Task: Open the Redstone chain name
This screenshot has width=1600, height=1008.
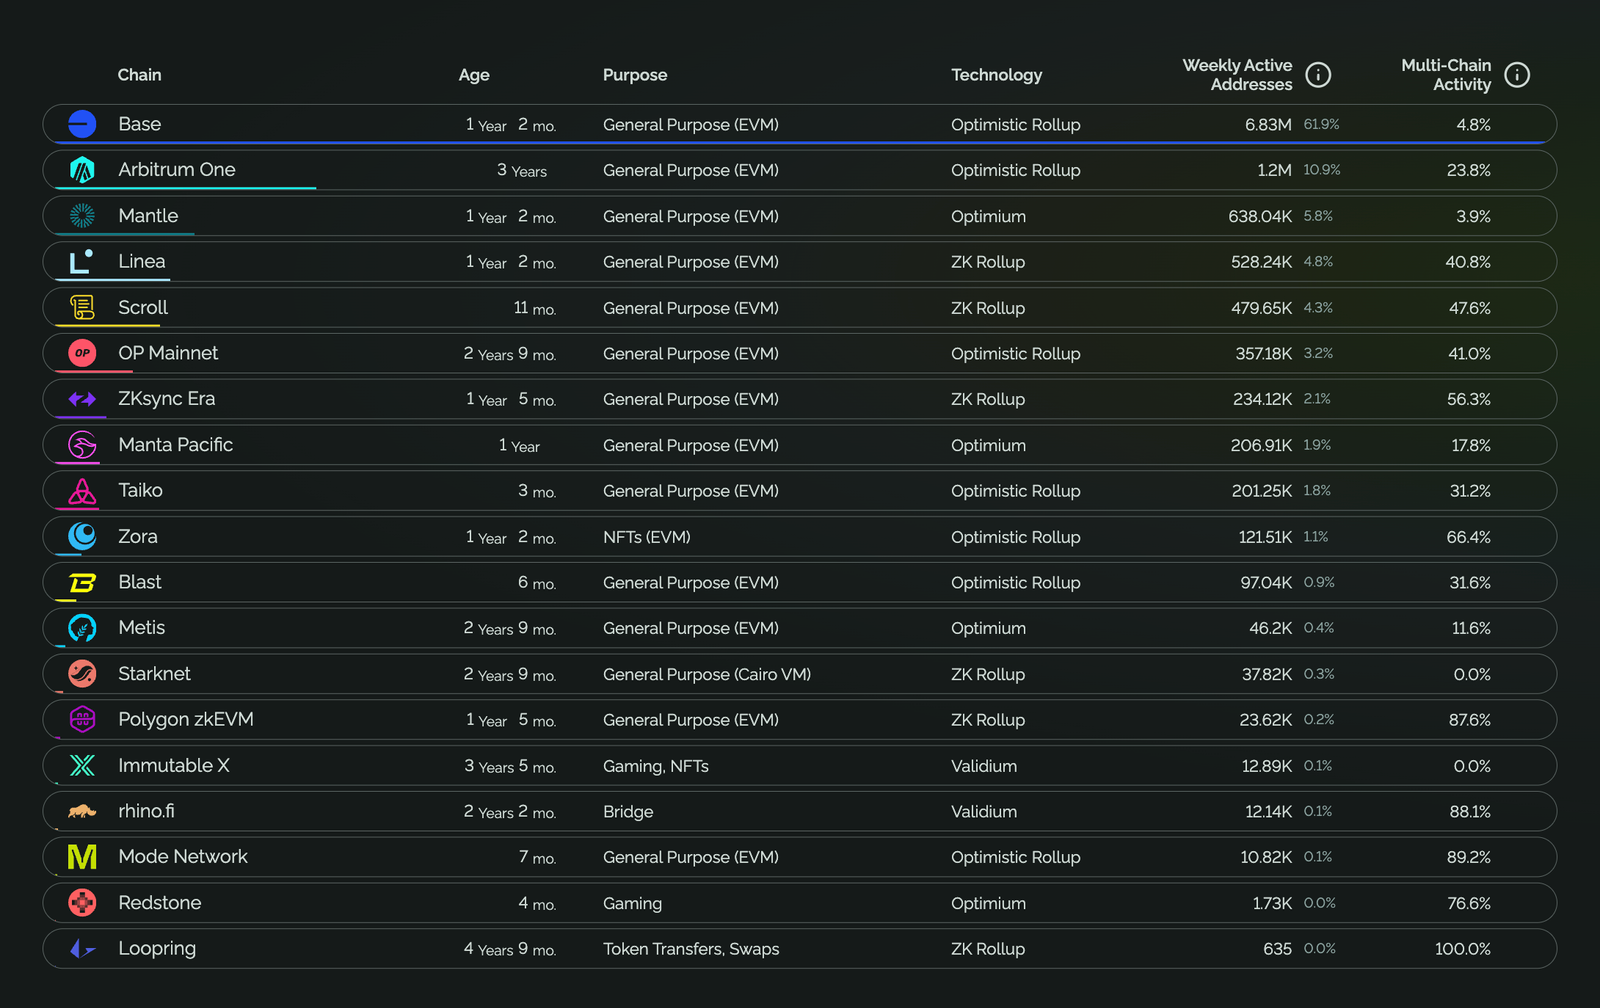Action: (160, 903)
